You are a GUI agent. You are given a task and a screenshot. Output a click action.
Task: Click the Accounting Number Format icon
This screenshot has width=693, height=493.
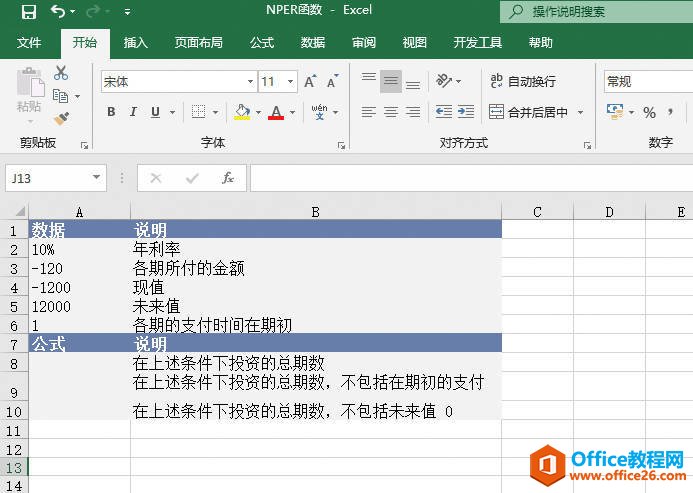click(x=615, y=112)
